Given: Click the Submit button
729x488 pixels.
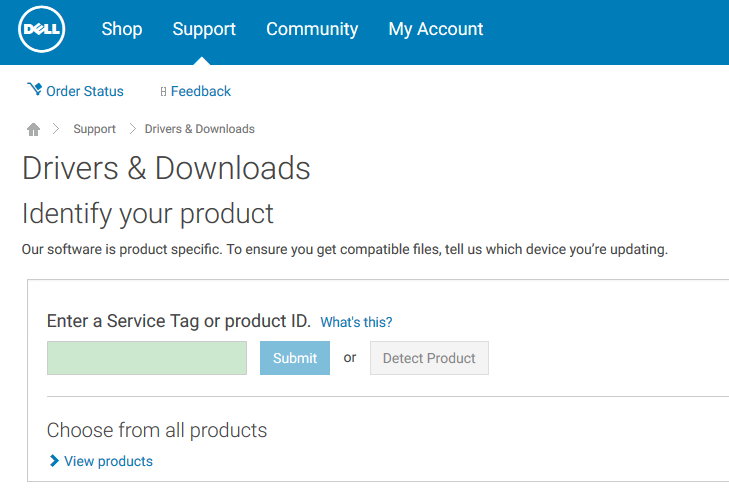Looking at the screenshot, I should (x=295, y=358).
